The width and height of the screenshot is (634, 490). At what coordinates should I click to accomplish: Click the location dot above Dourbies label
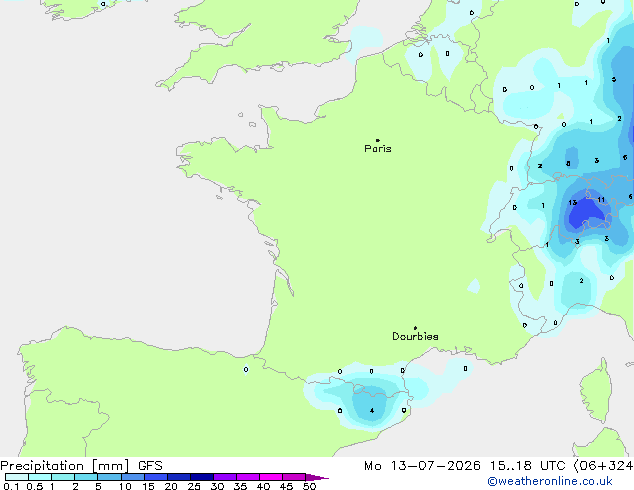click(x=415, y=328)
